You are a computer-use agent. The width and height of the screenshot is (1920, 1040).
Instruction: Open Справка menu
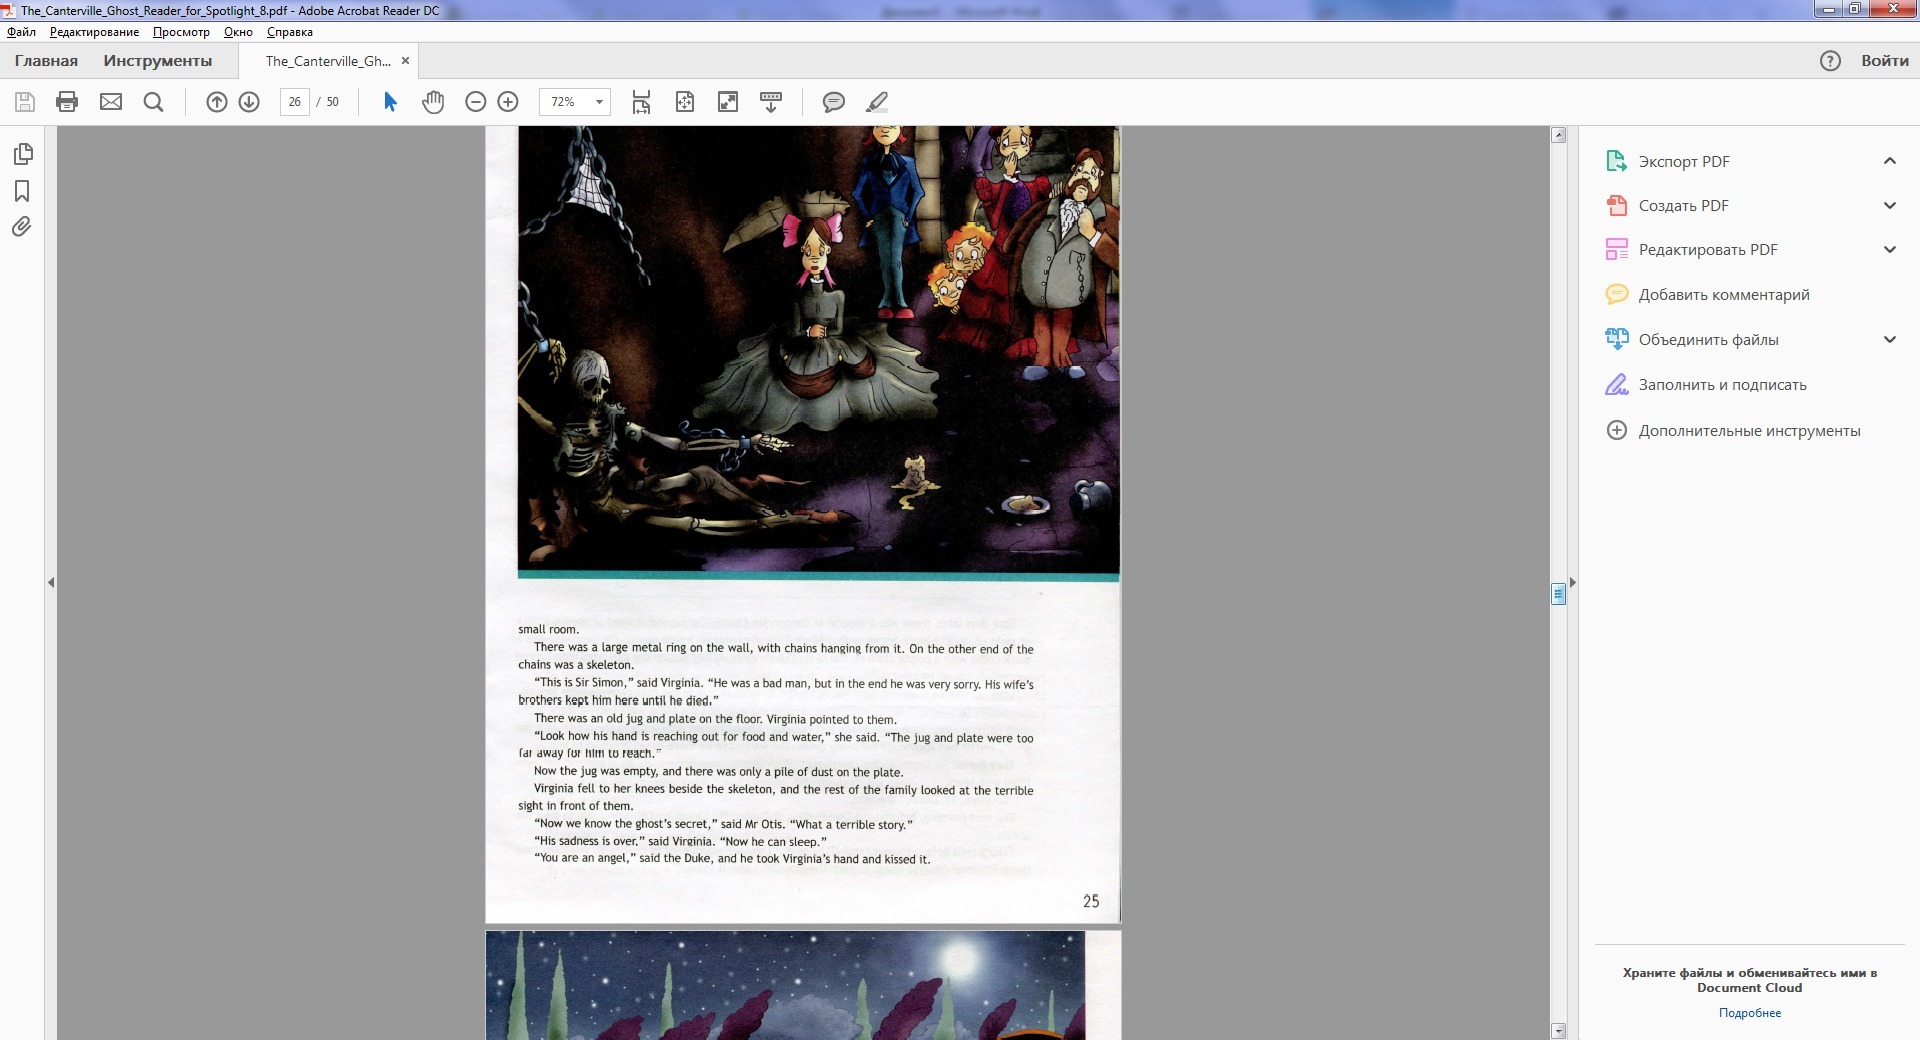pyautogui.click(x=290, y=32)
